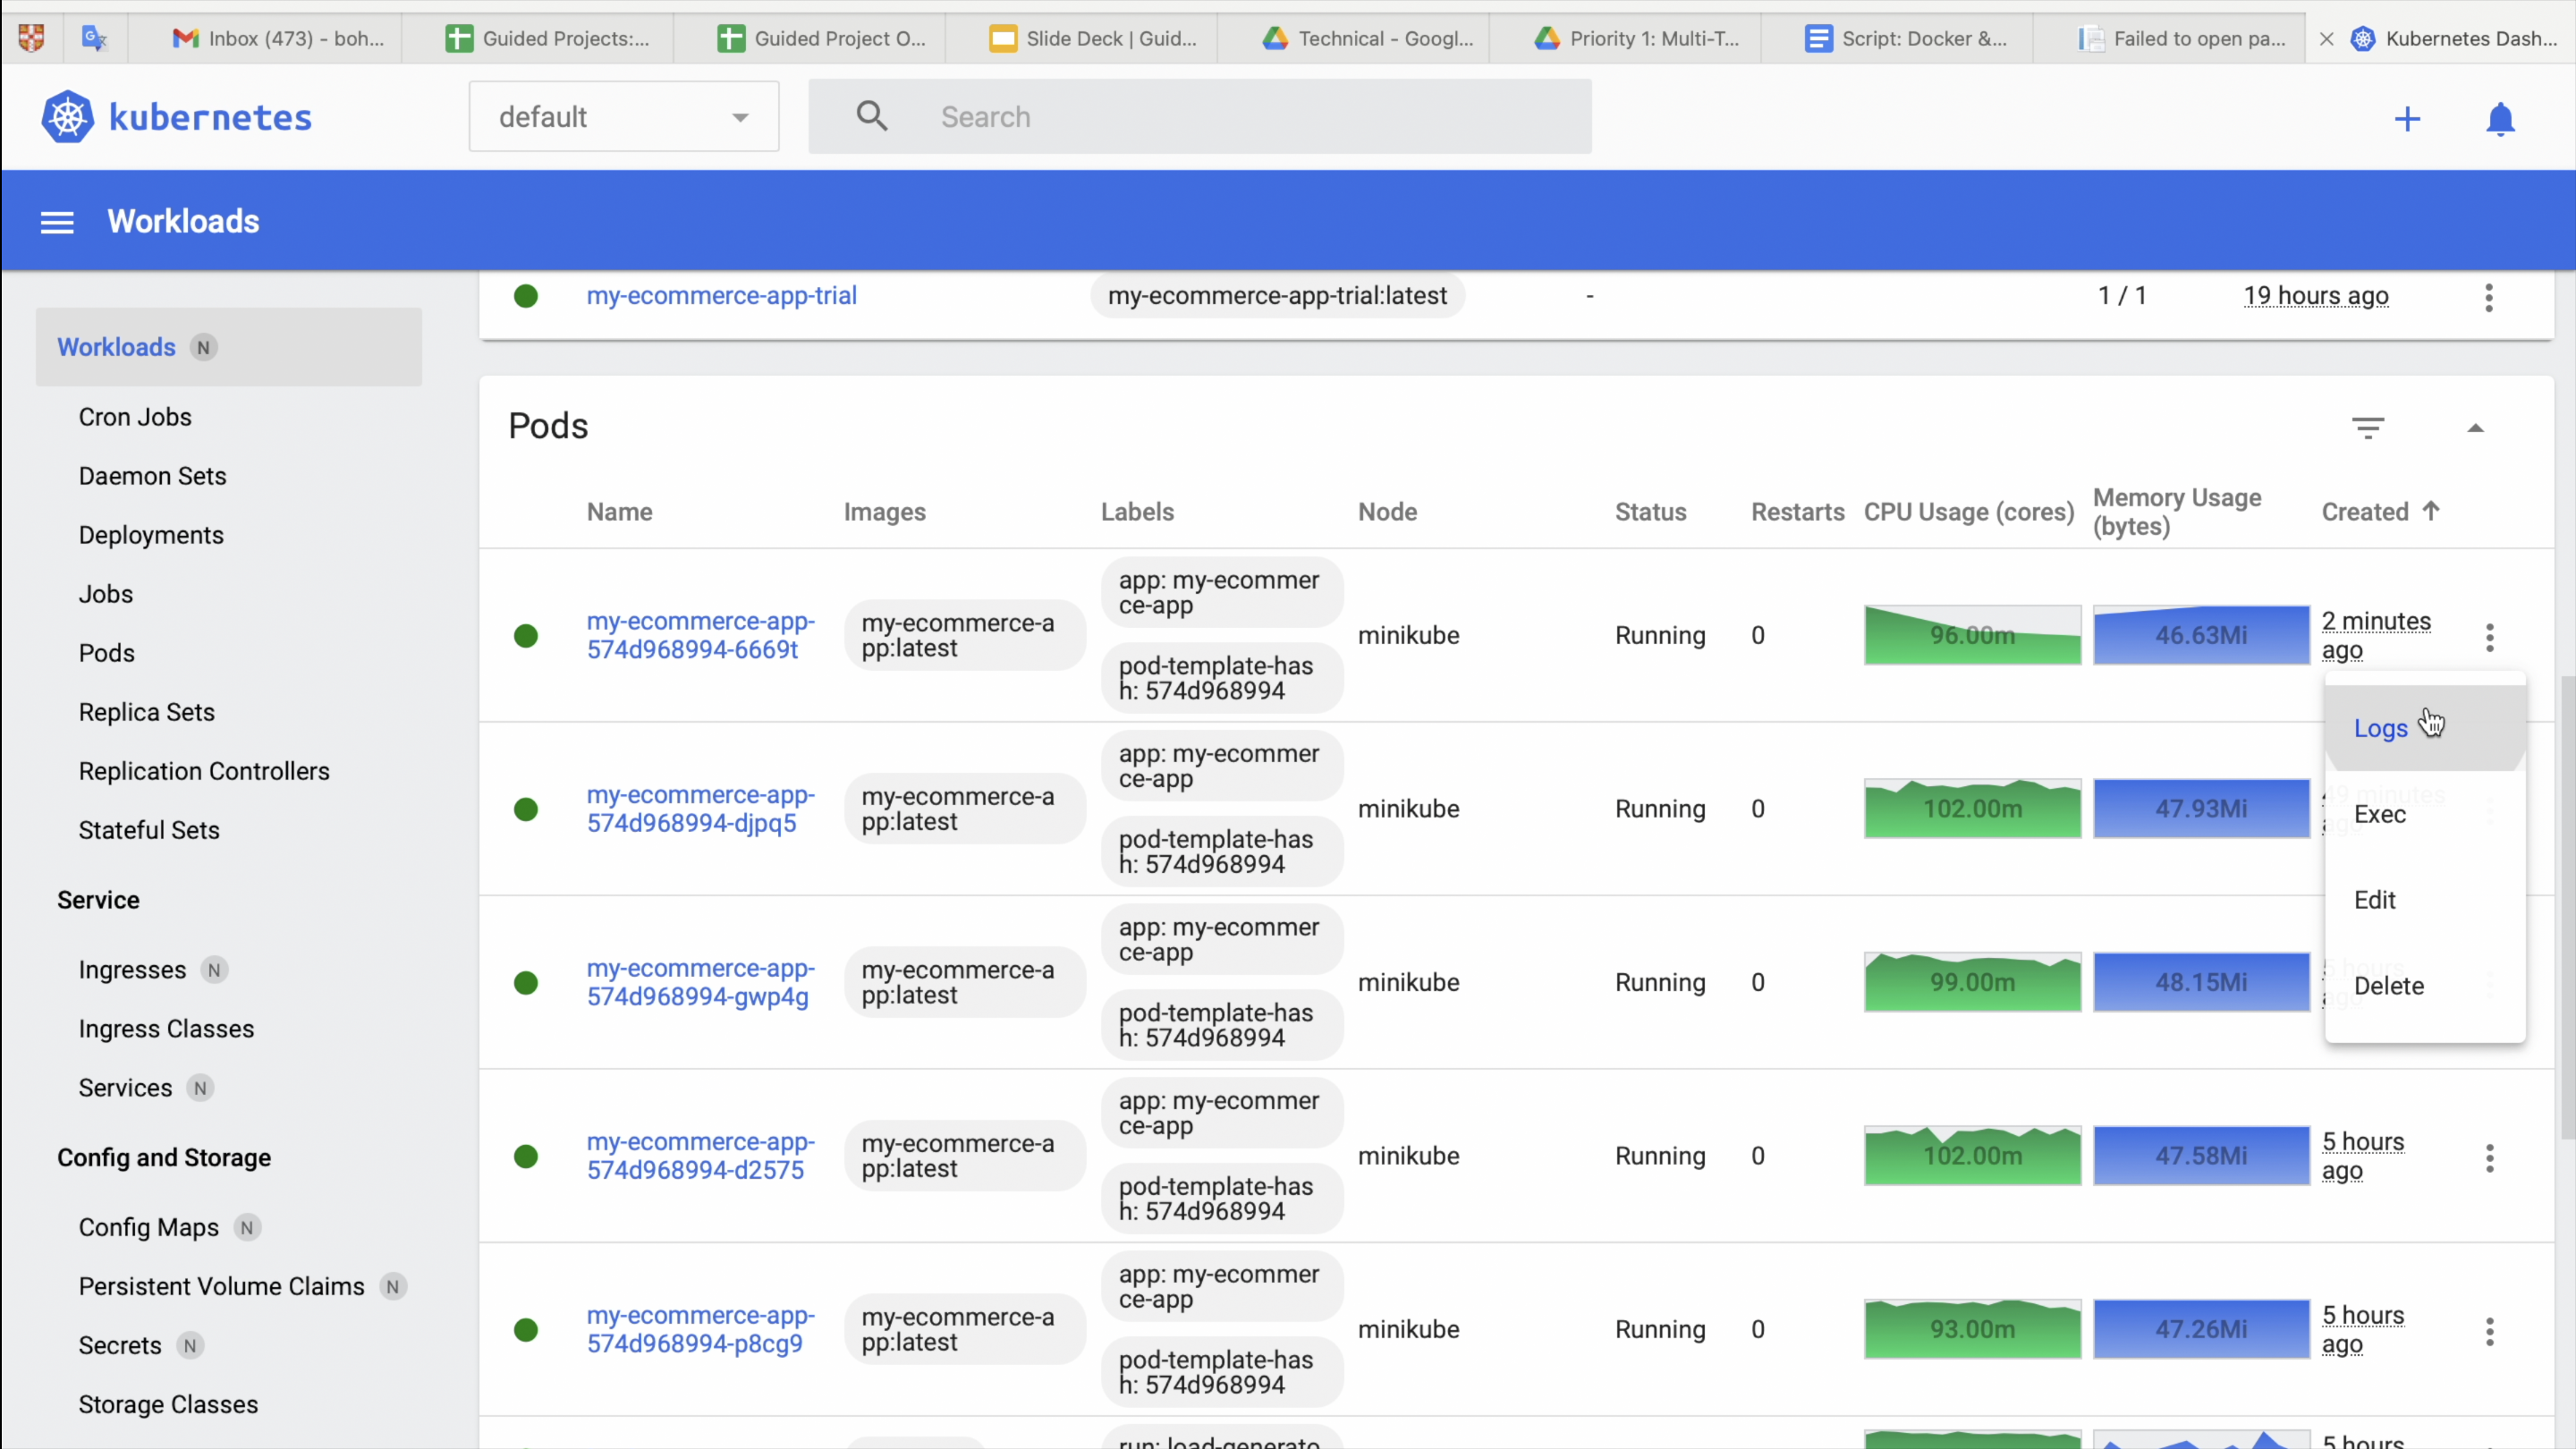Viewport: 2576px width, 1449px height.
Task: Open actions menu for my-ecommerce-app-trial
Action: pyautogui.click(x=2488, y=297)
